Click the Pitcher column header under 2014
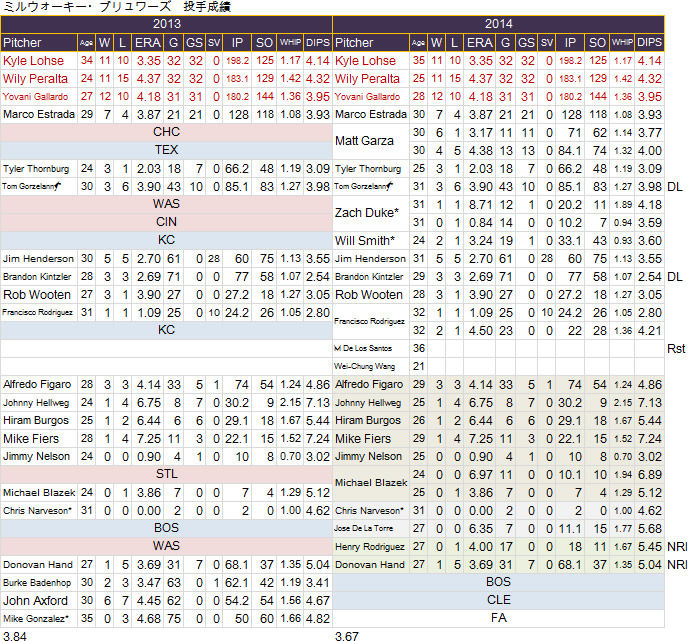This screenshot has width=688, height=641. click(x=371, y=43)
